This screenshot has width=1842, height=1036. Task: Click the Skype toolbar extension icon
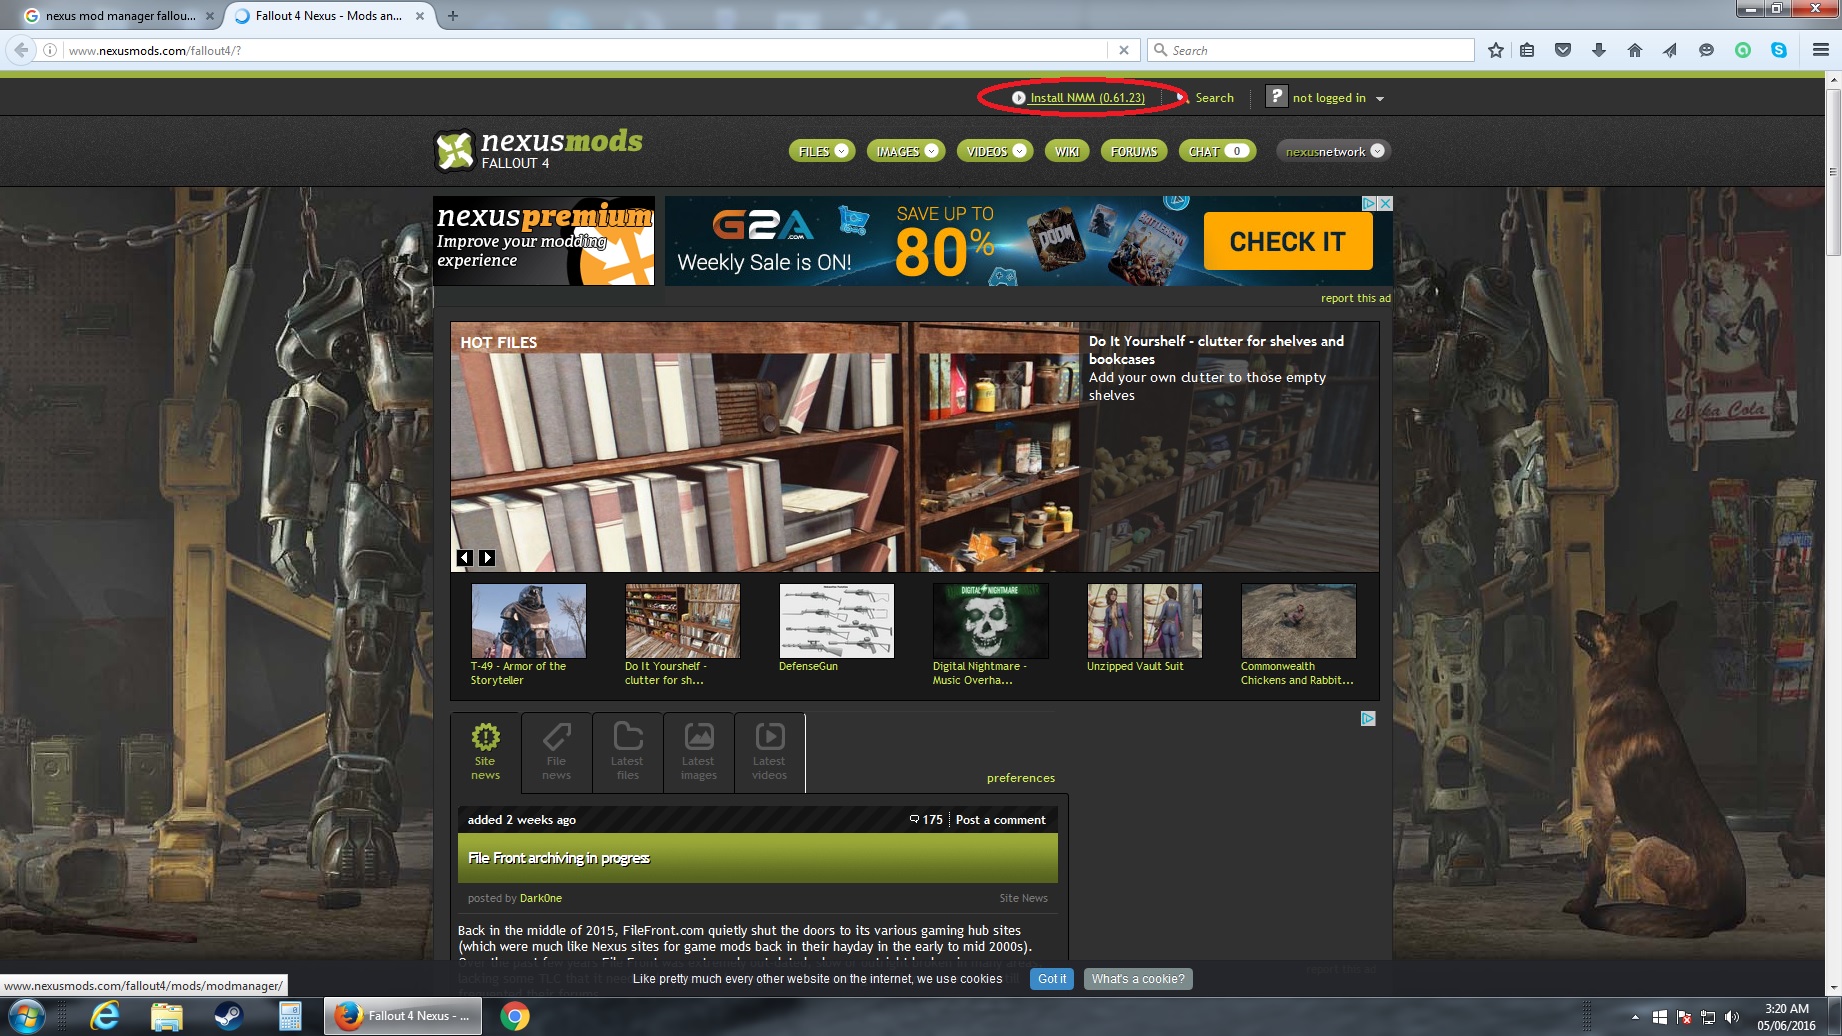pyautogui.click(x=1779, y=50)
